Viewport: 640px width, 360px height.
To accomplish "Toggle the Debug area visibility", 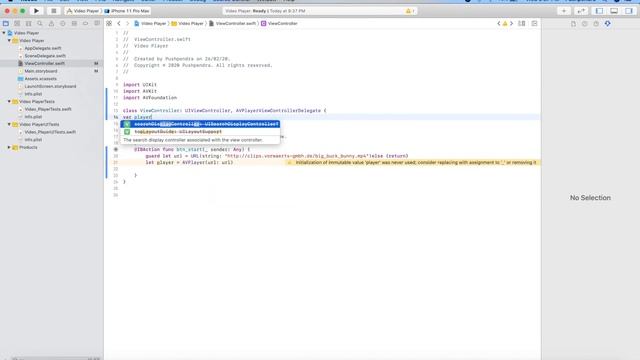I will coord(614,11).
